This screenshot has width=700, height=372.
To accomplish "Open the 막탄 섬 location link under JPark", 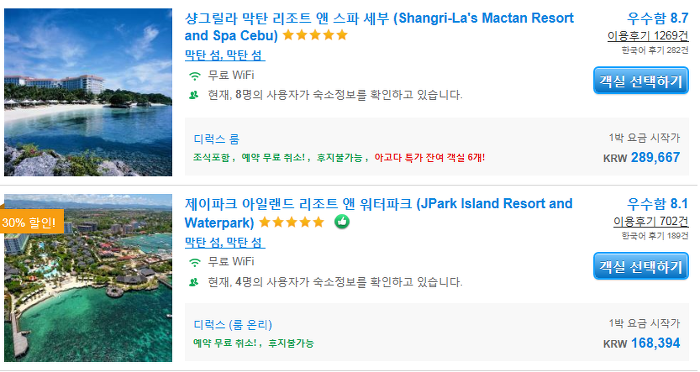I will [x=225, y=242].
